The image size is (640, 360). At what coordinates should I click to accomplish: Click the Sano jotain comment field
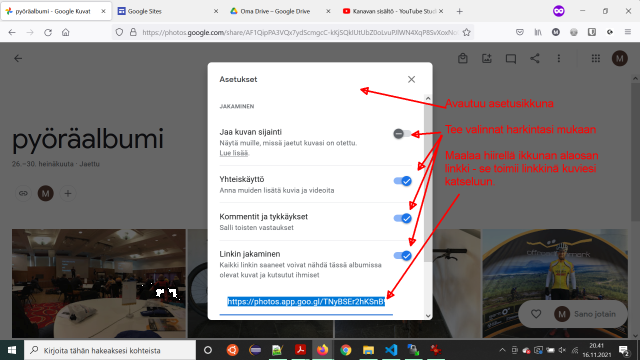pos(595,314)
